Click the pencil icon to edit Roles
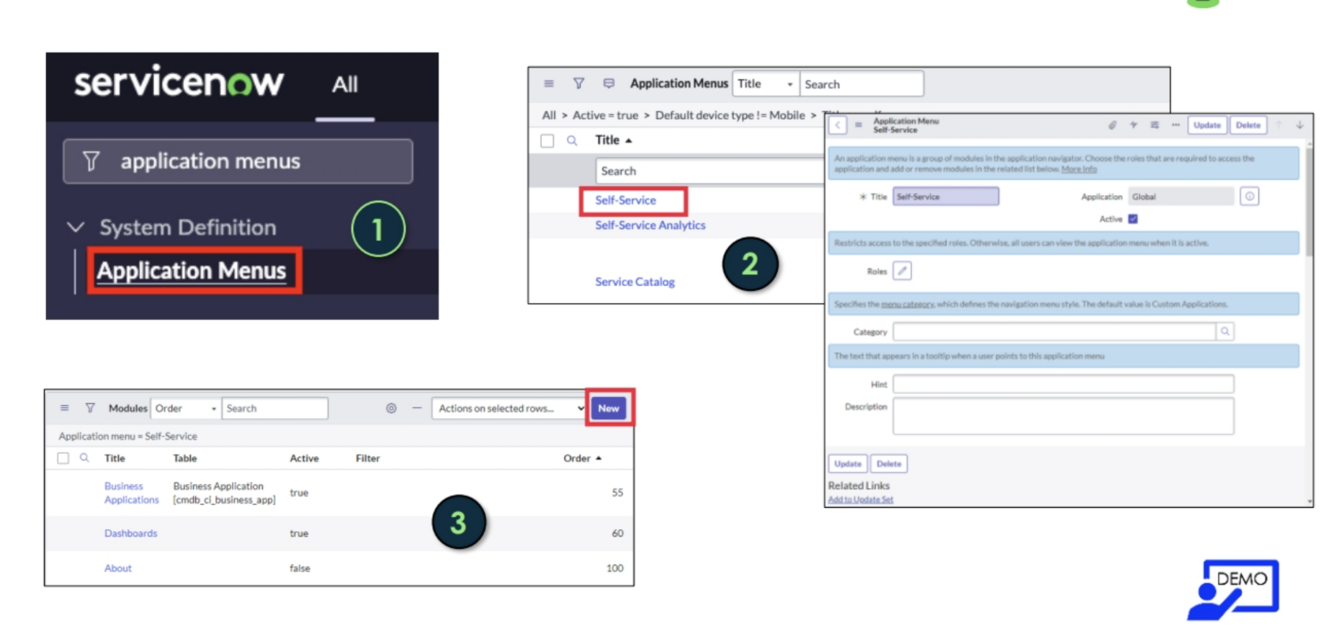The height and width of the screenshot is (628, 1334). tap(902, 271)
